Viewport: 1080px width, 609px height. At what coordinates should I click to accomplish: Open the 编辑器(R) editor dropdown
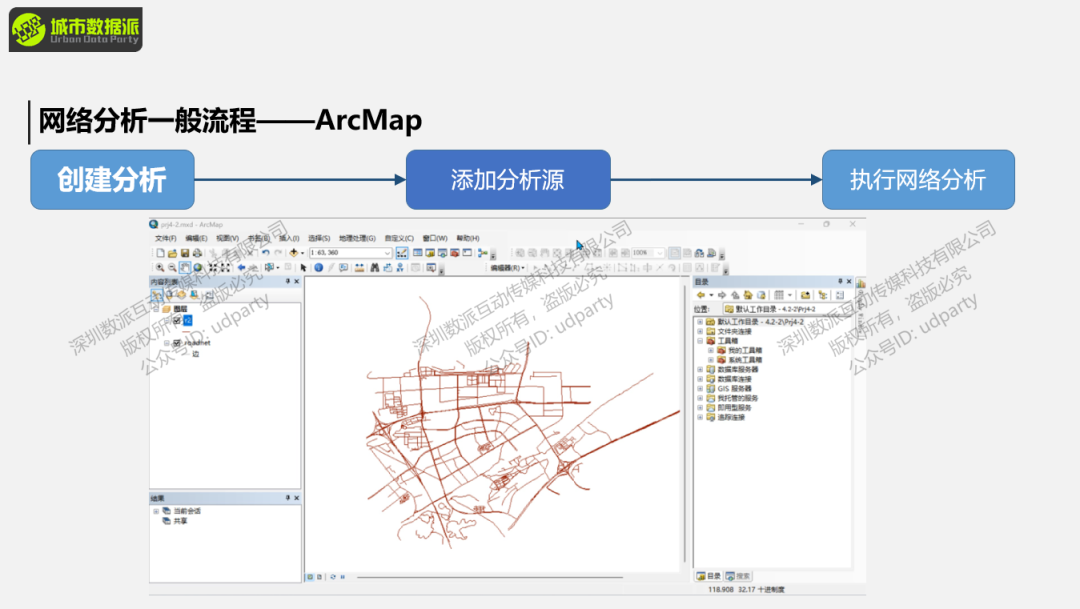508,268
